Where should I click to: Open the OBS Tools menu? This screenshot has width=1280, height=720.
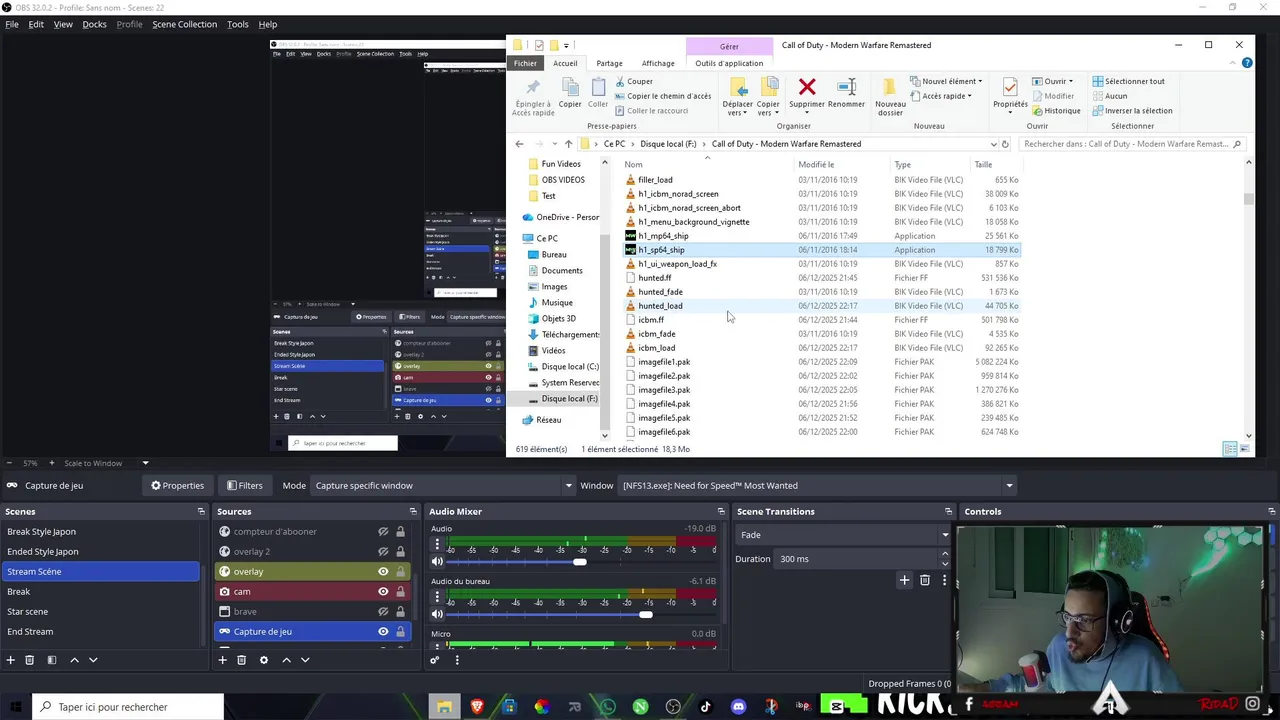[x=237, y=24]
